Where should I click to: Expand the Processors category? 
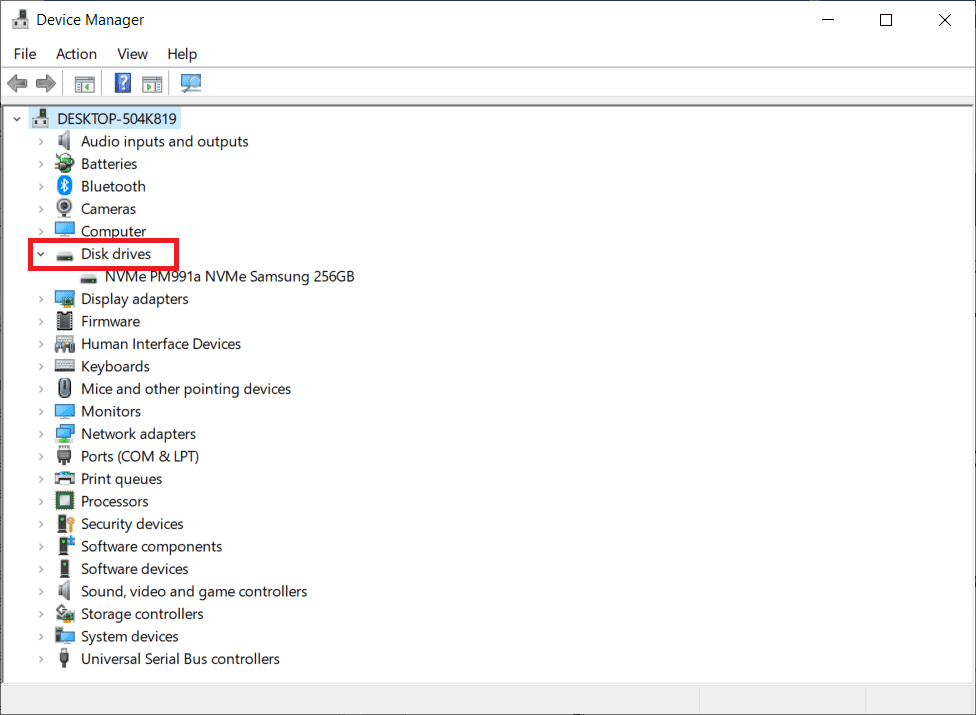pos(41,501)
